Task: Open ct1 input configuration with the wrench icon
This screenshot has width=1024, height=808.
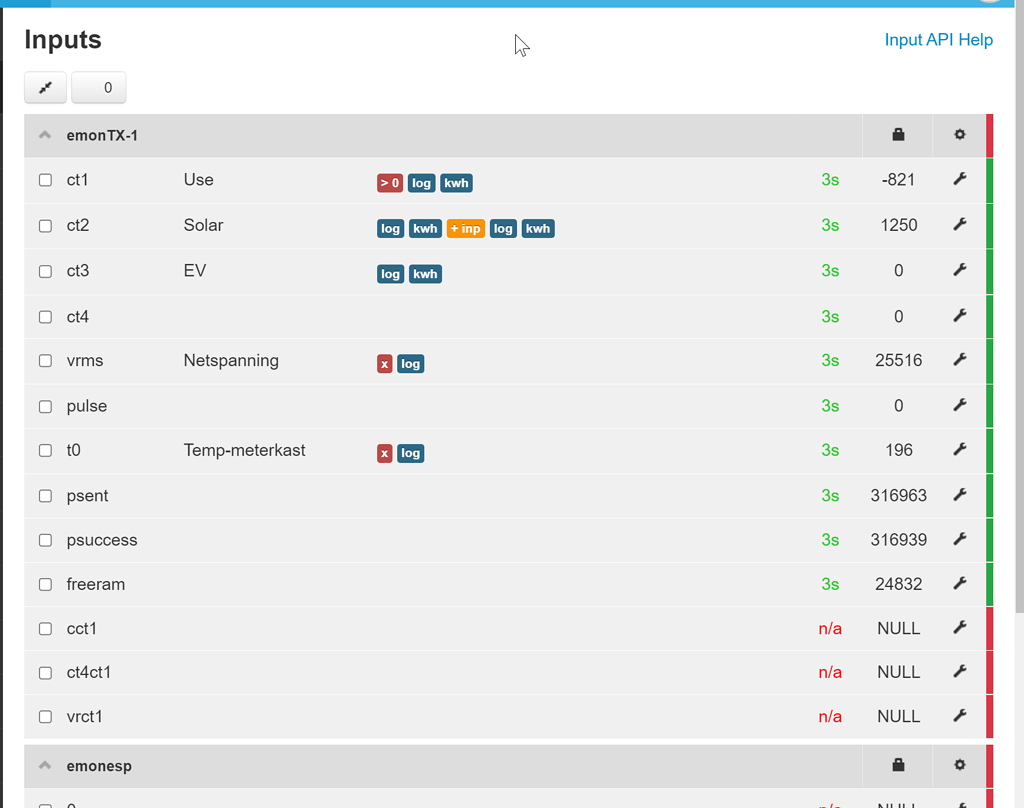Action: (959, 179)
